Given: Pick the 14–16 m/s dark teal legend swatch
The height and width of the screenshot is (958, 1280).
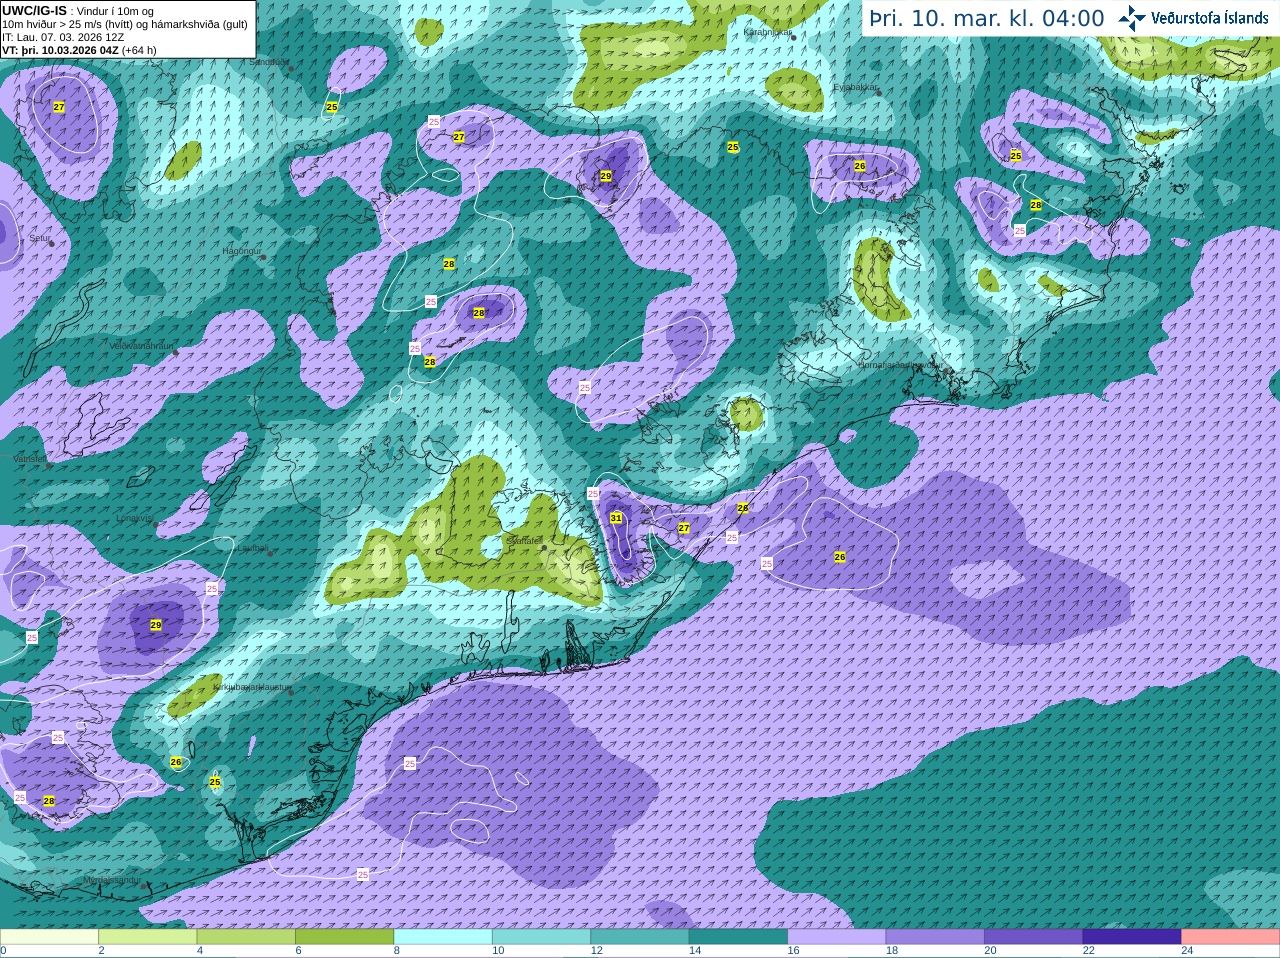Looking at the screenshot, I should [x=738, y=937].
